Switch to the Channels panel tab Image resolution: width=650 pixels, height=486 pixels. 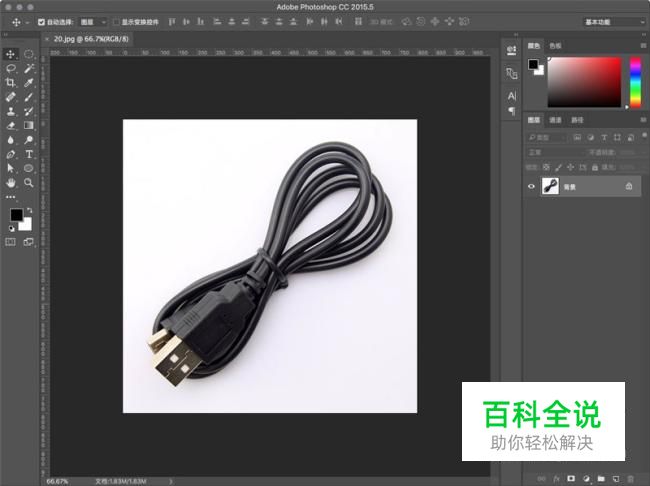[x=555, y=120]
